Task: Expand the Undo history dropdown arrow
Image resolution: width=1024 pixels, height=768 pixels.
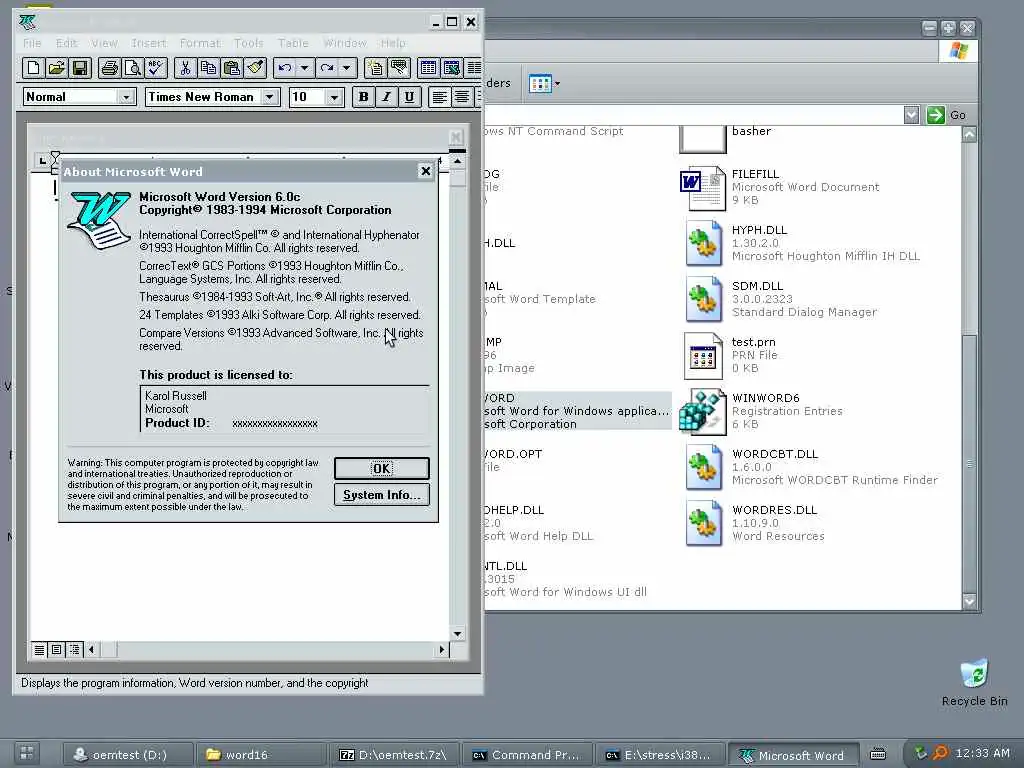Action: point(304,68)
